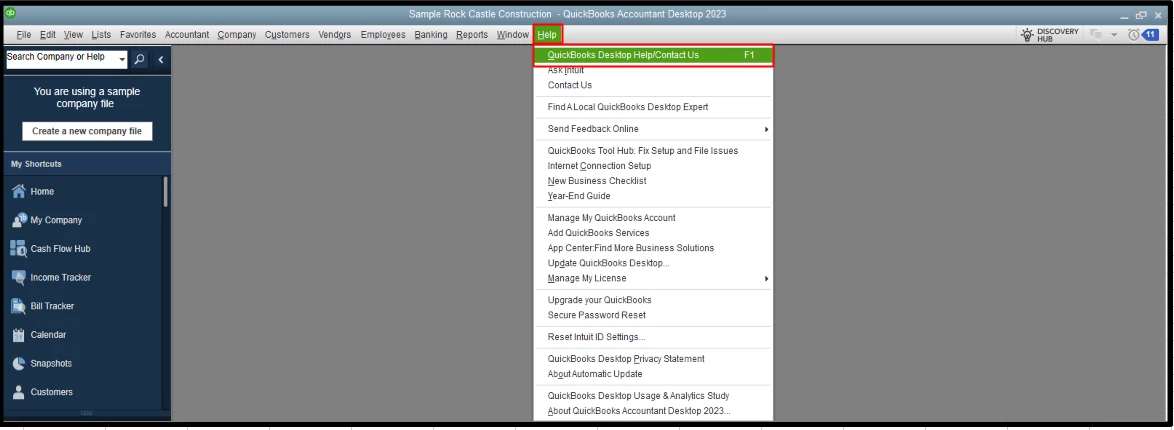Expand the Manage My License submenu
Screen dimensions: 1174x430
click(766, 278)
